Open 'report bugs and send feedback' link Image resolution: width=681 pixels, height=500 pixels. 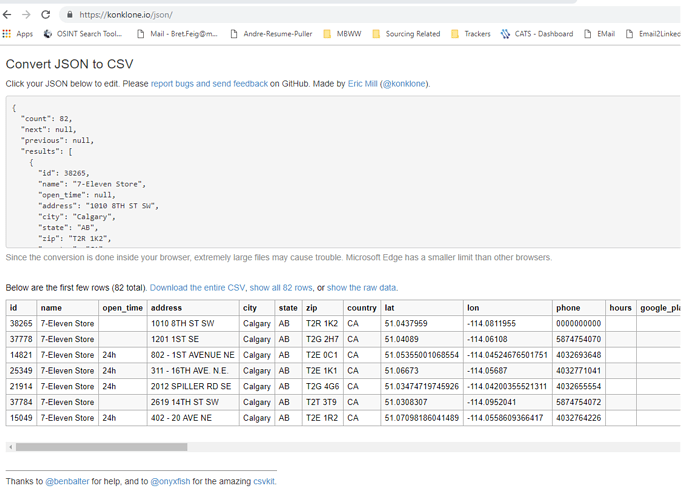[209, 84]
